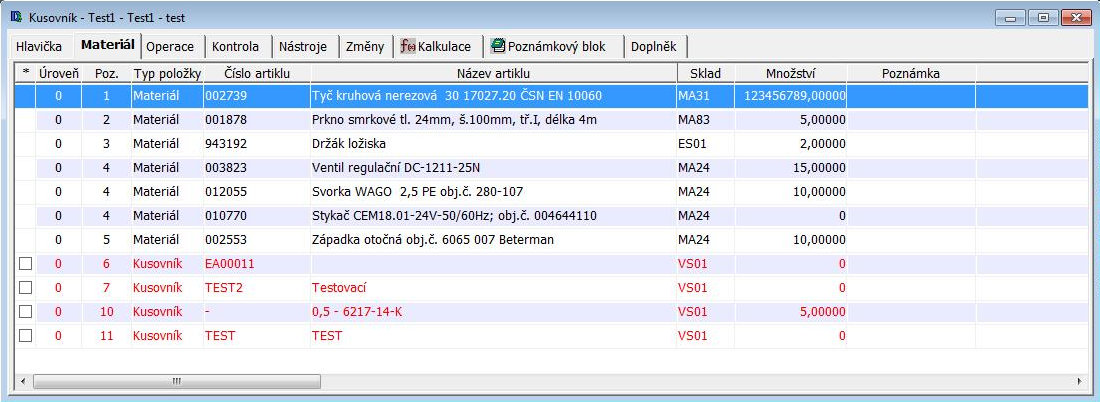Screen dimensions: 1100x402
Task: Open the Doplněk tab
Action: [x=654, y=46]
